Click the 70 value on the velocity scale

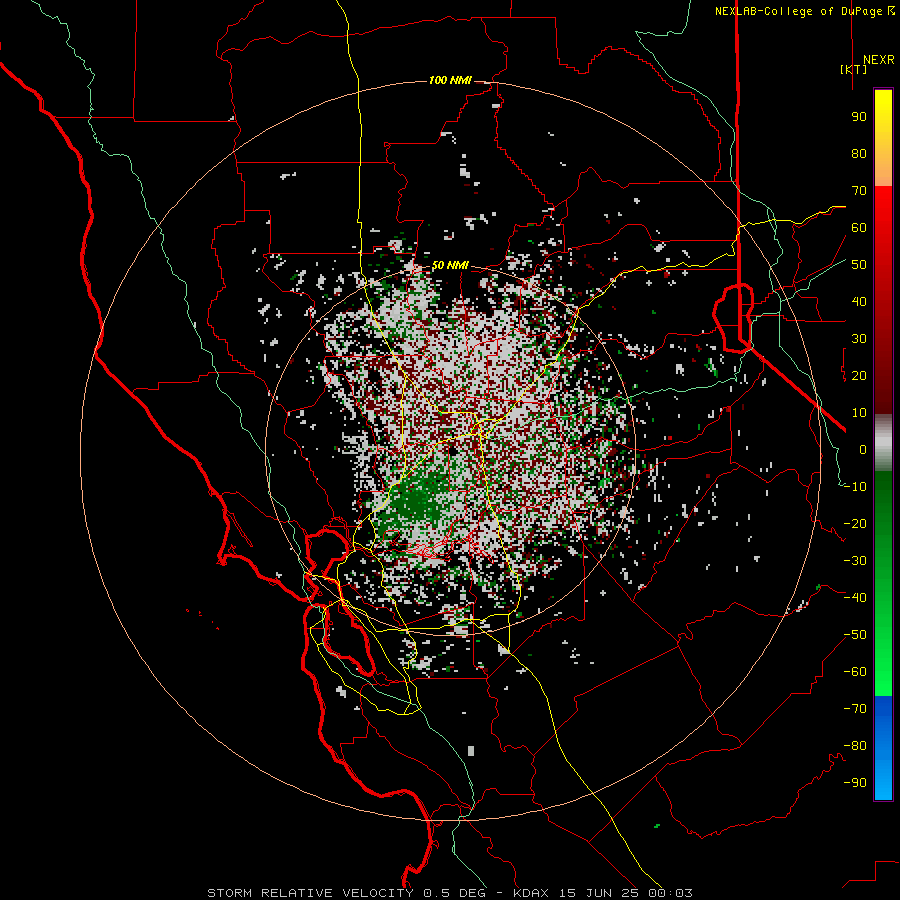pos(859,191)
